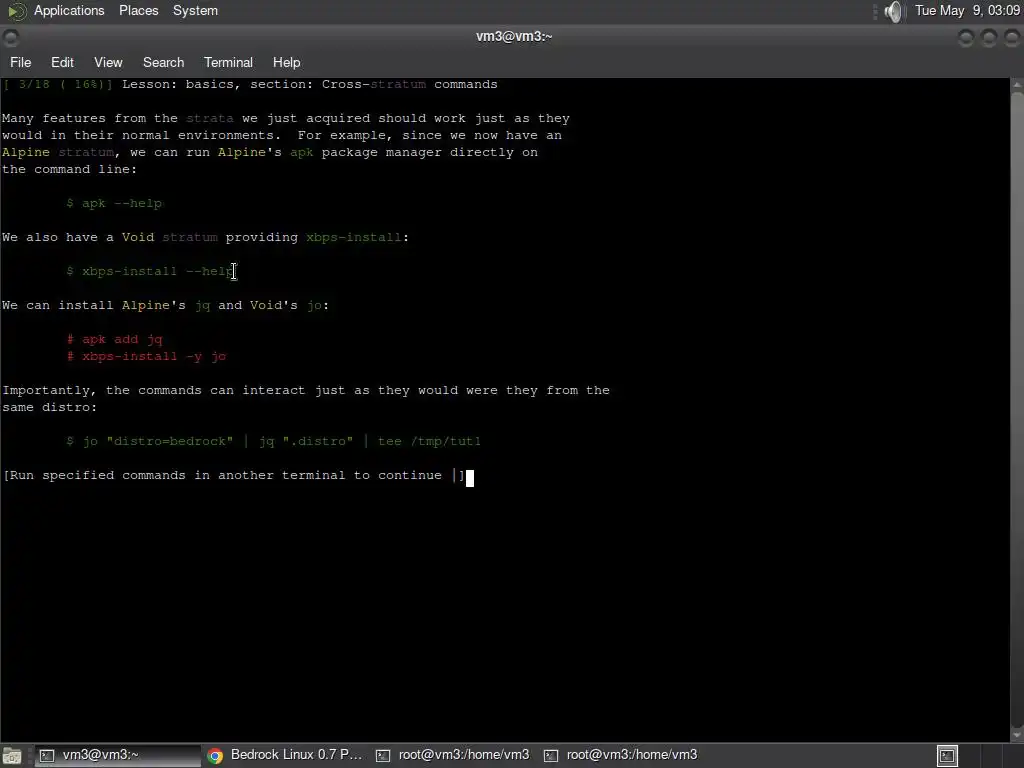Open the Applications menu
The image size is (1024, 768).
69,10
